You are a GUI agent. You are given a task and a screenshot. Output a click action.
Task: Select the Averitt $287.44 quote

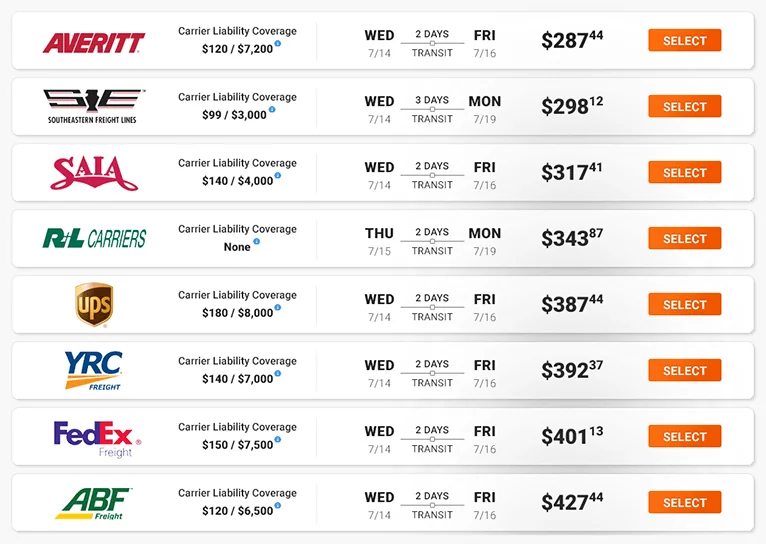click(x=684, y=41)
